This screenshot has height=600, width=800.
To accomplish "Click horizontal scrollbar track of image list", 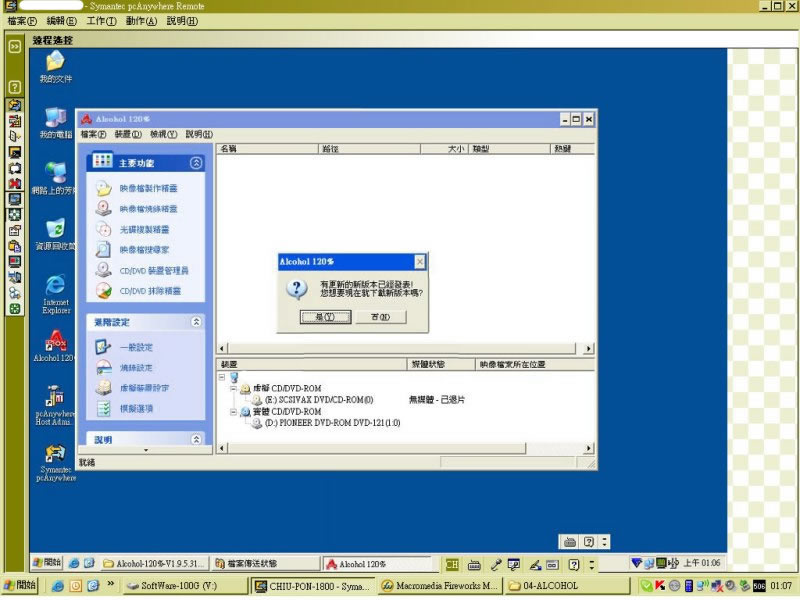I will click(x=401, y=348).
